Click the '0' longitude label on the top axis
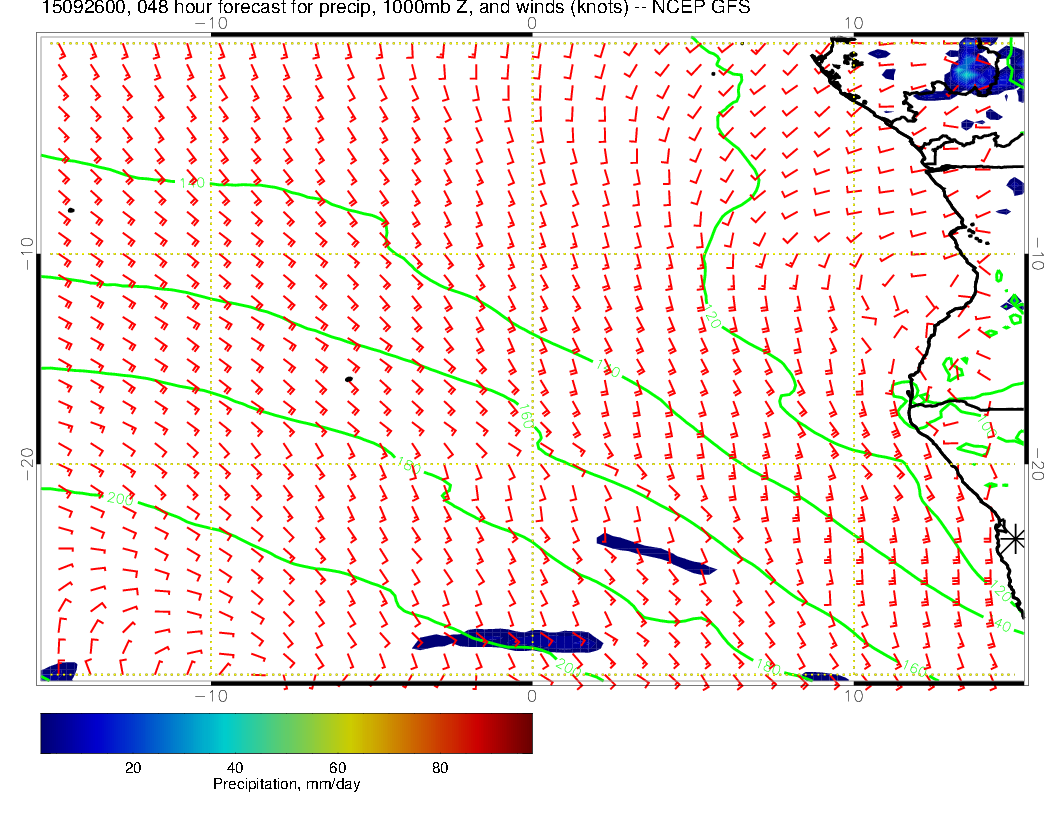This screenshot has width=1056, height=816. coord(532,24)
